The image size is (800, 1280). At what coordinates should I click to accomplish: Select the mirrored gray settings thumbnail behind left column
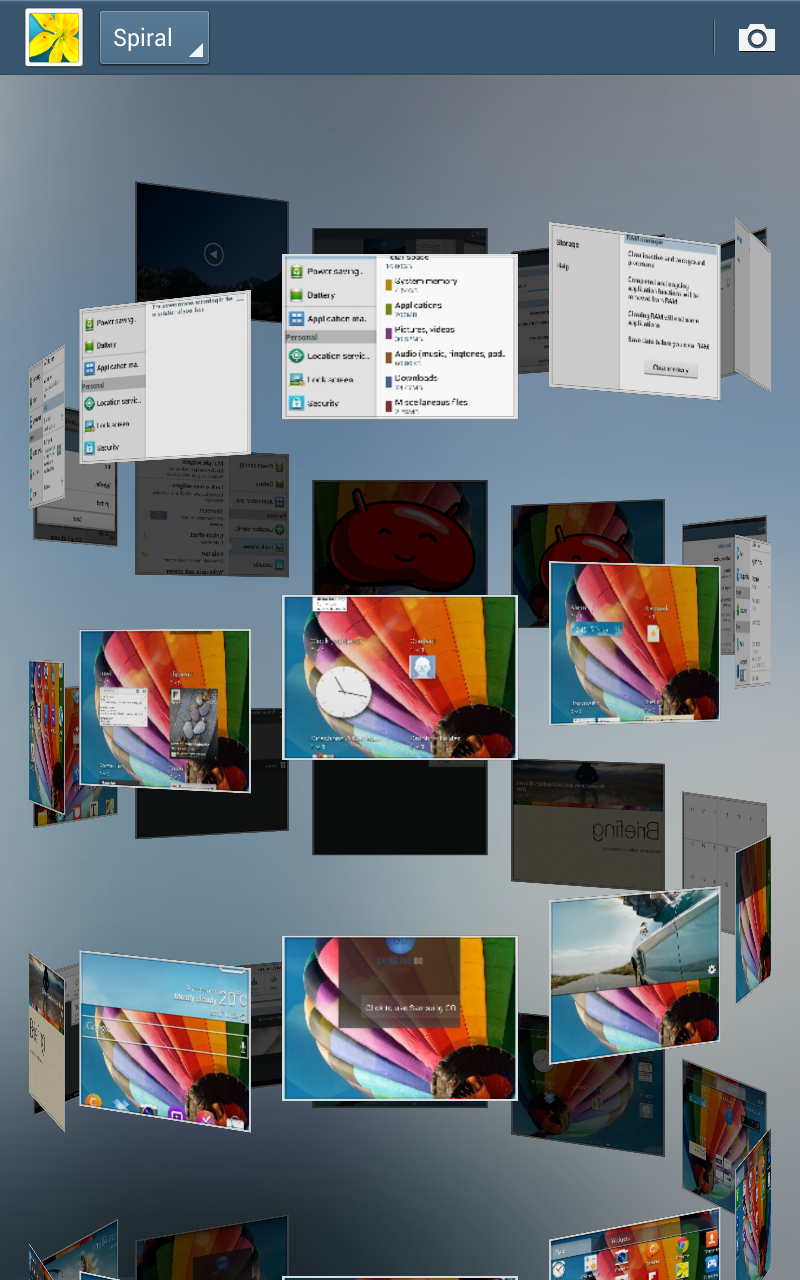tap(212, 515)
